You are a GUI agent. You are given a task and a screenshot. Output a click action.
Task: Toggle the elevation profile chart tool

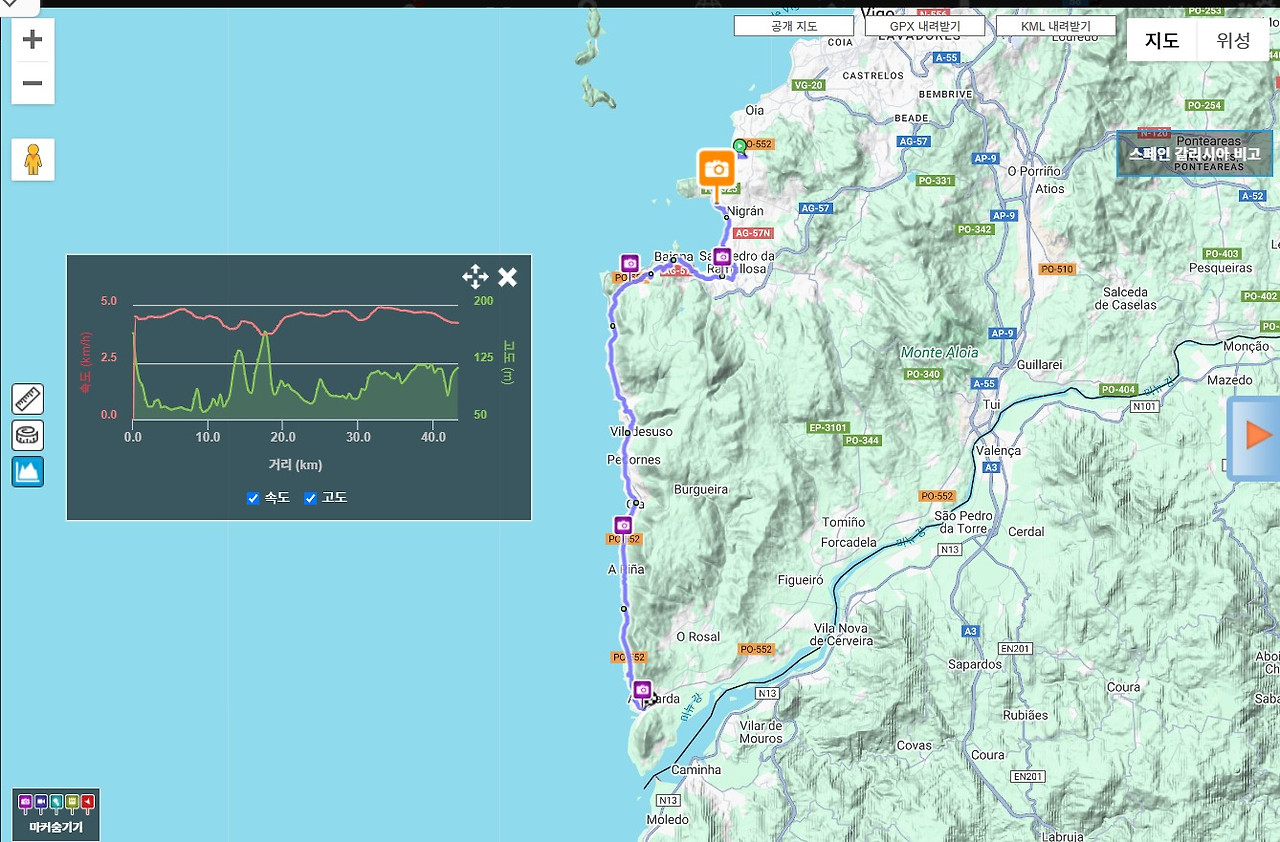pyautogui.click(x=28, y=471)
